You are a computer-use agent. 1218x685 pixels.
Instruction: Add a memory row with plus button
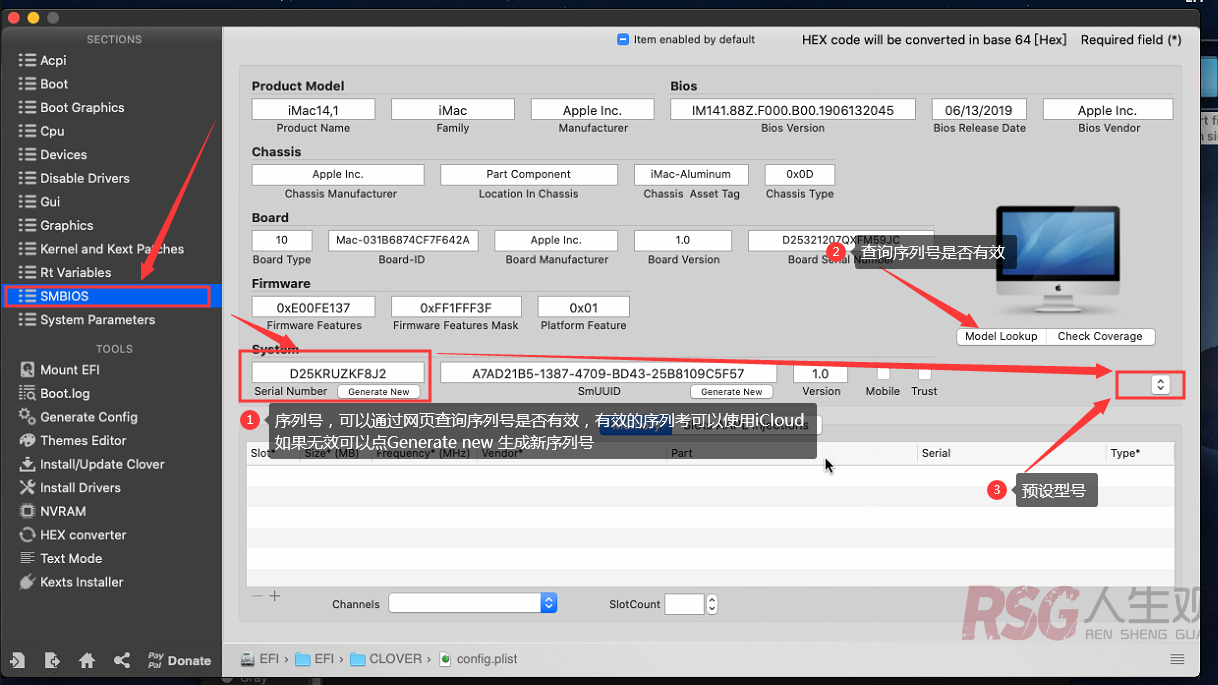coord(275,596)
